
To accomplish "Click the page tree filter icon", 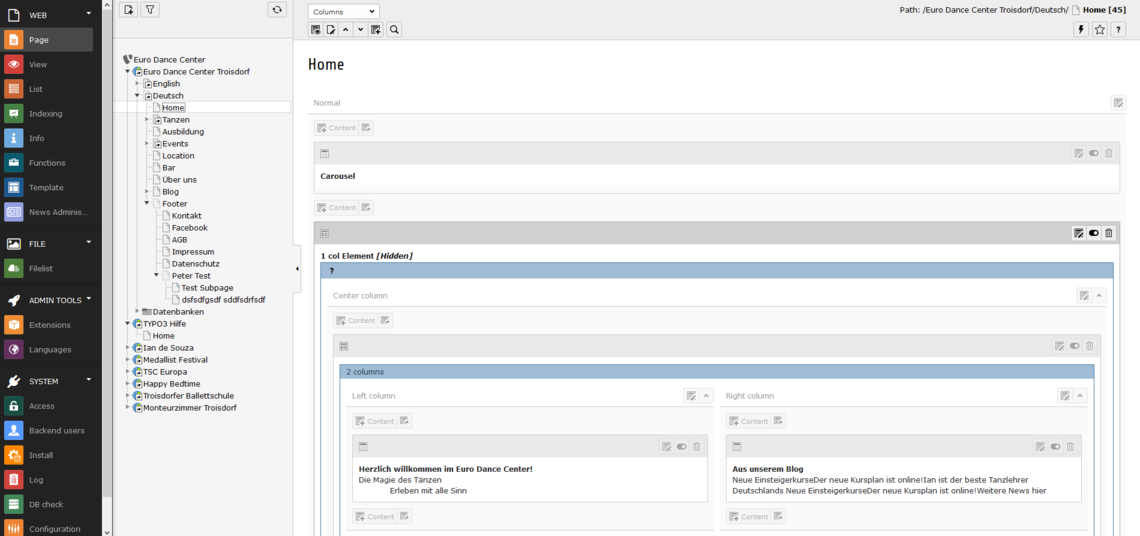I will pyautogui.click(x=149, y=10).
